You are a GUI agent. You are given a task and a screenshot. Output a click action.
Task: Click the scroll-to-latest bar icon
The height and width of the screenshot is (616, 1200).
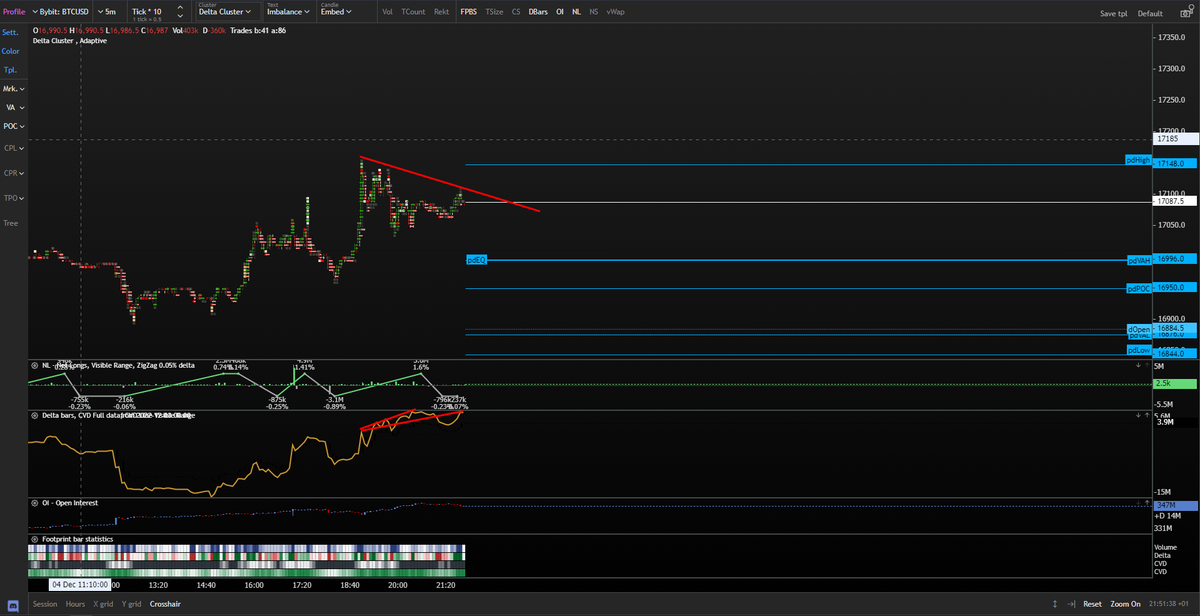pos(1071,604)
